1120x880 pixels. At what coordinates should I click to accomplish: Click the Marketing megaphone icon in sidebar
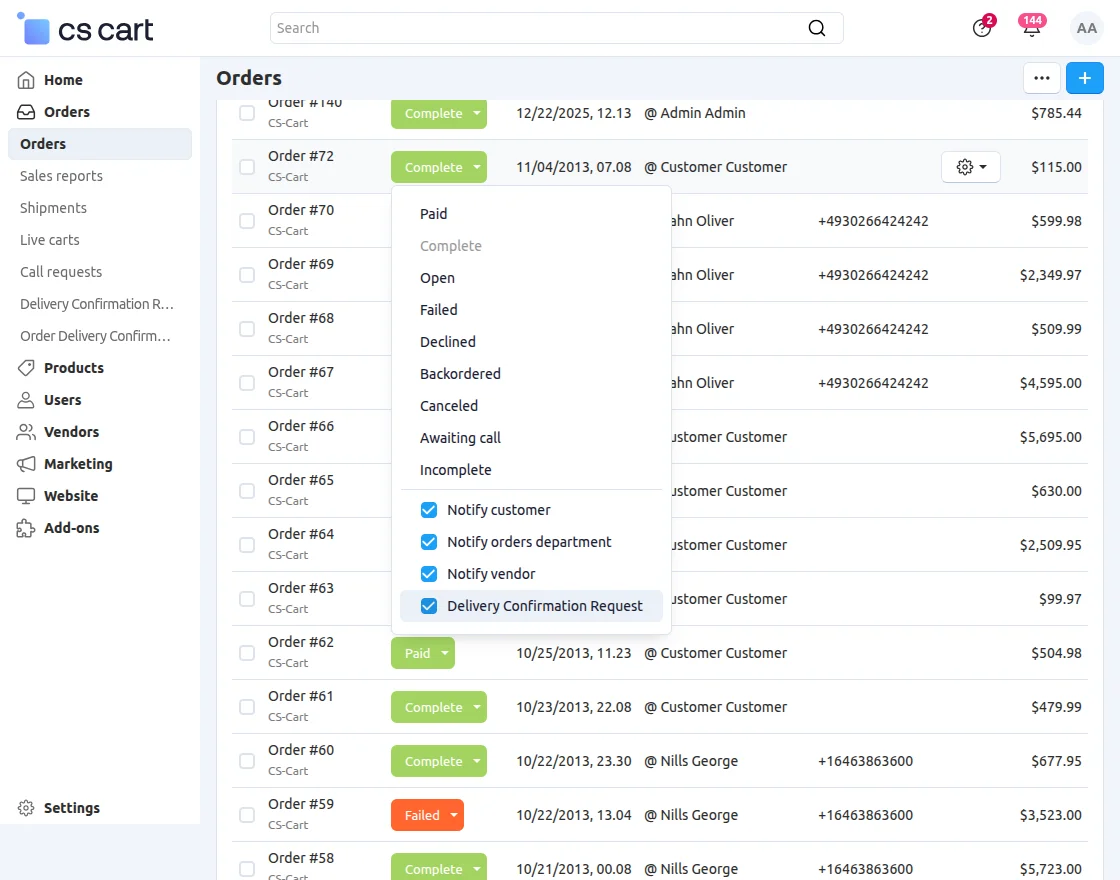pyautogui.click(x=26, y=464)
